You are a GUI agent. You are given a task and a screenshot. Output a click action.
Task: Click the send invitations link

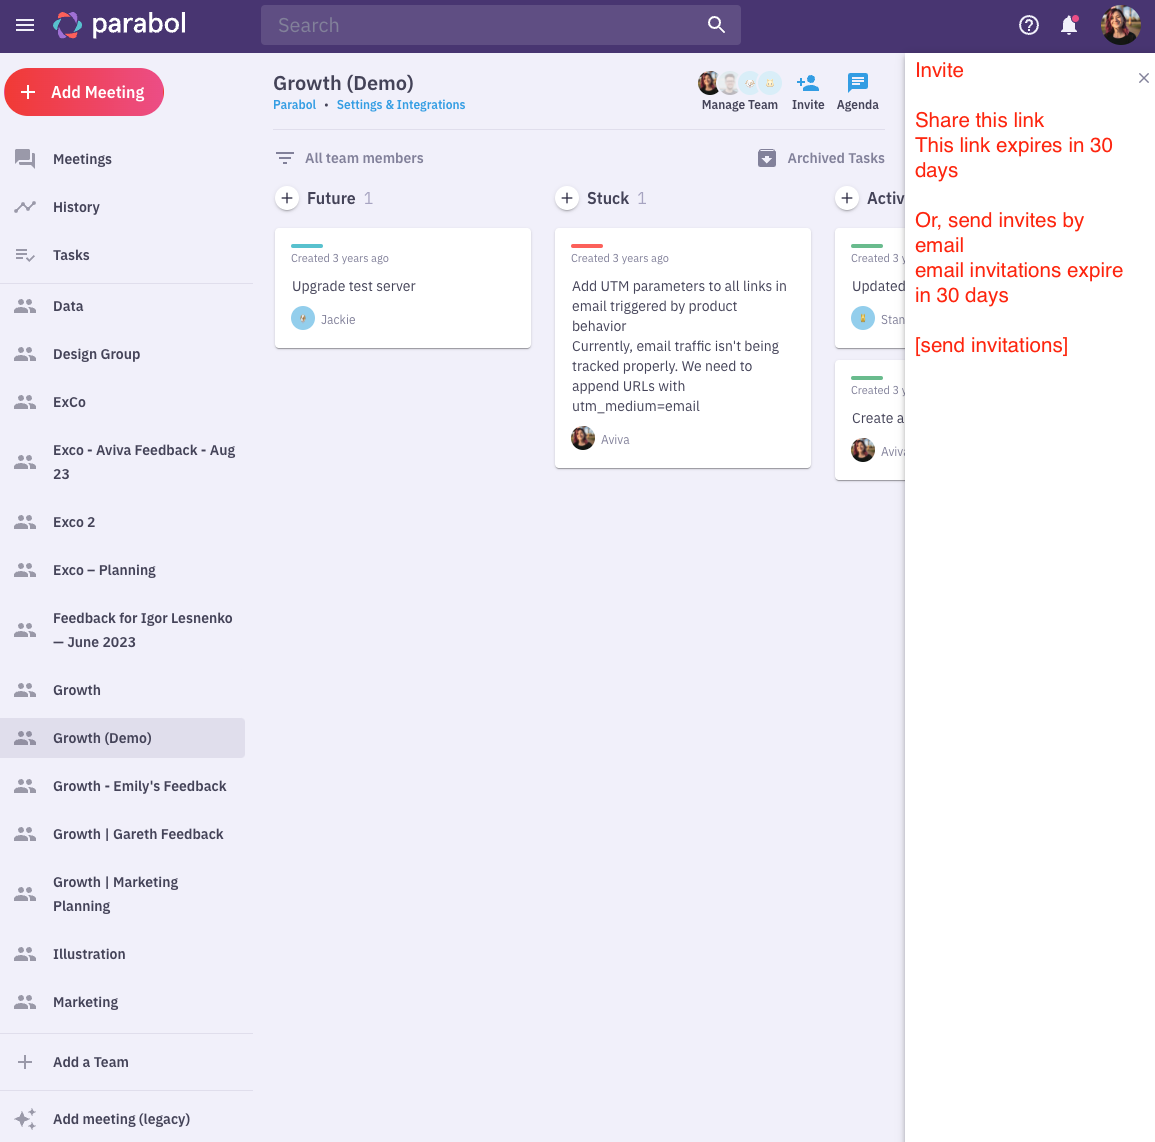(x=990, y=345)
